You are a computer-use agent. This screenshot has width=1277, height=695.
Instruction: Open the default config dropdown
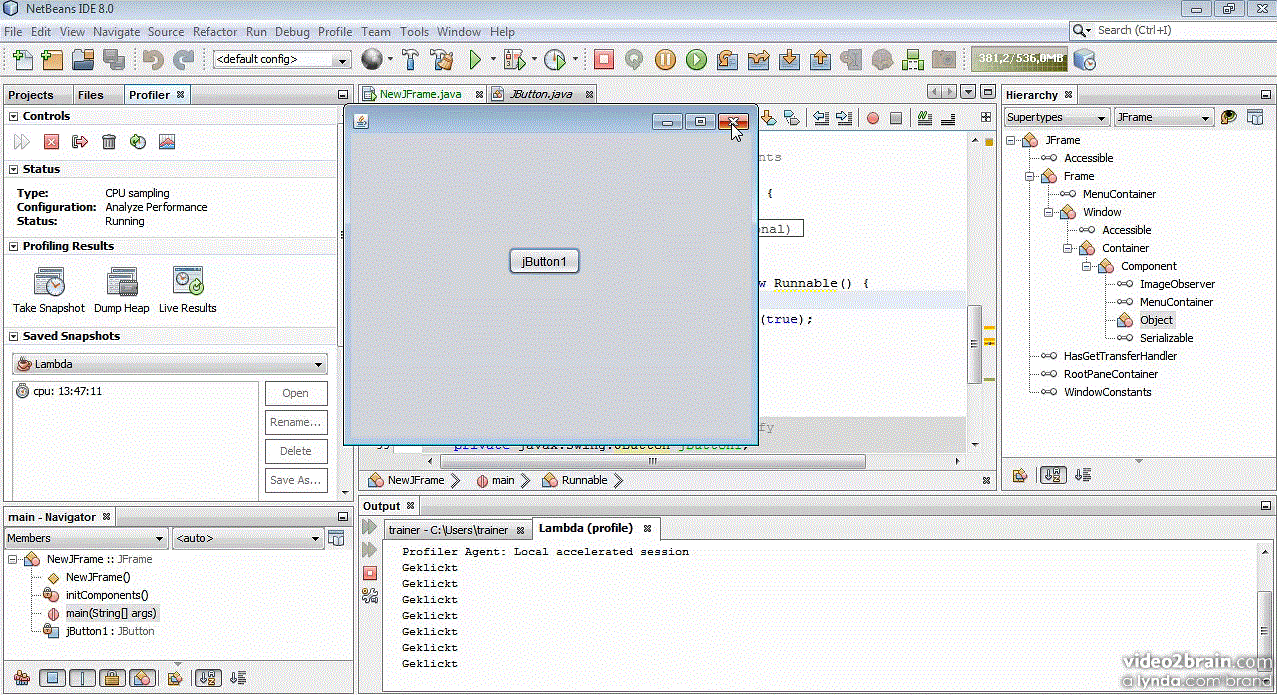tap(282, 60)
